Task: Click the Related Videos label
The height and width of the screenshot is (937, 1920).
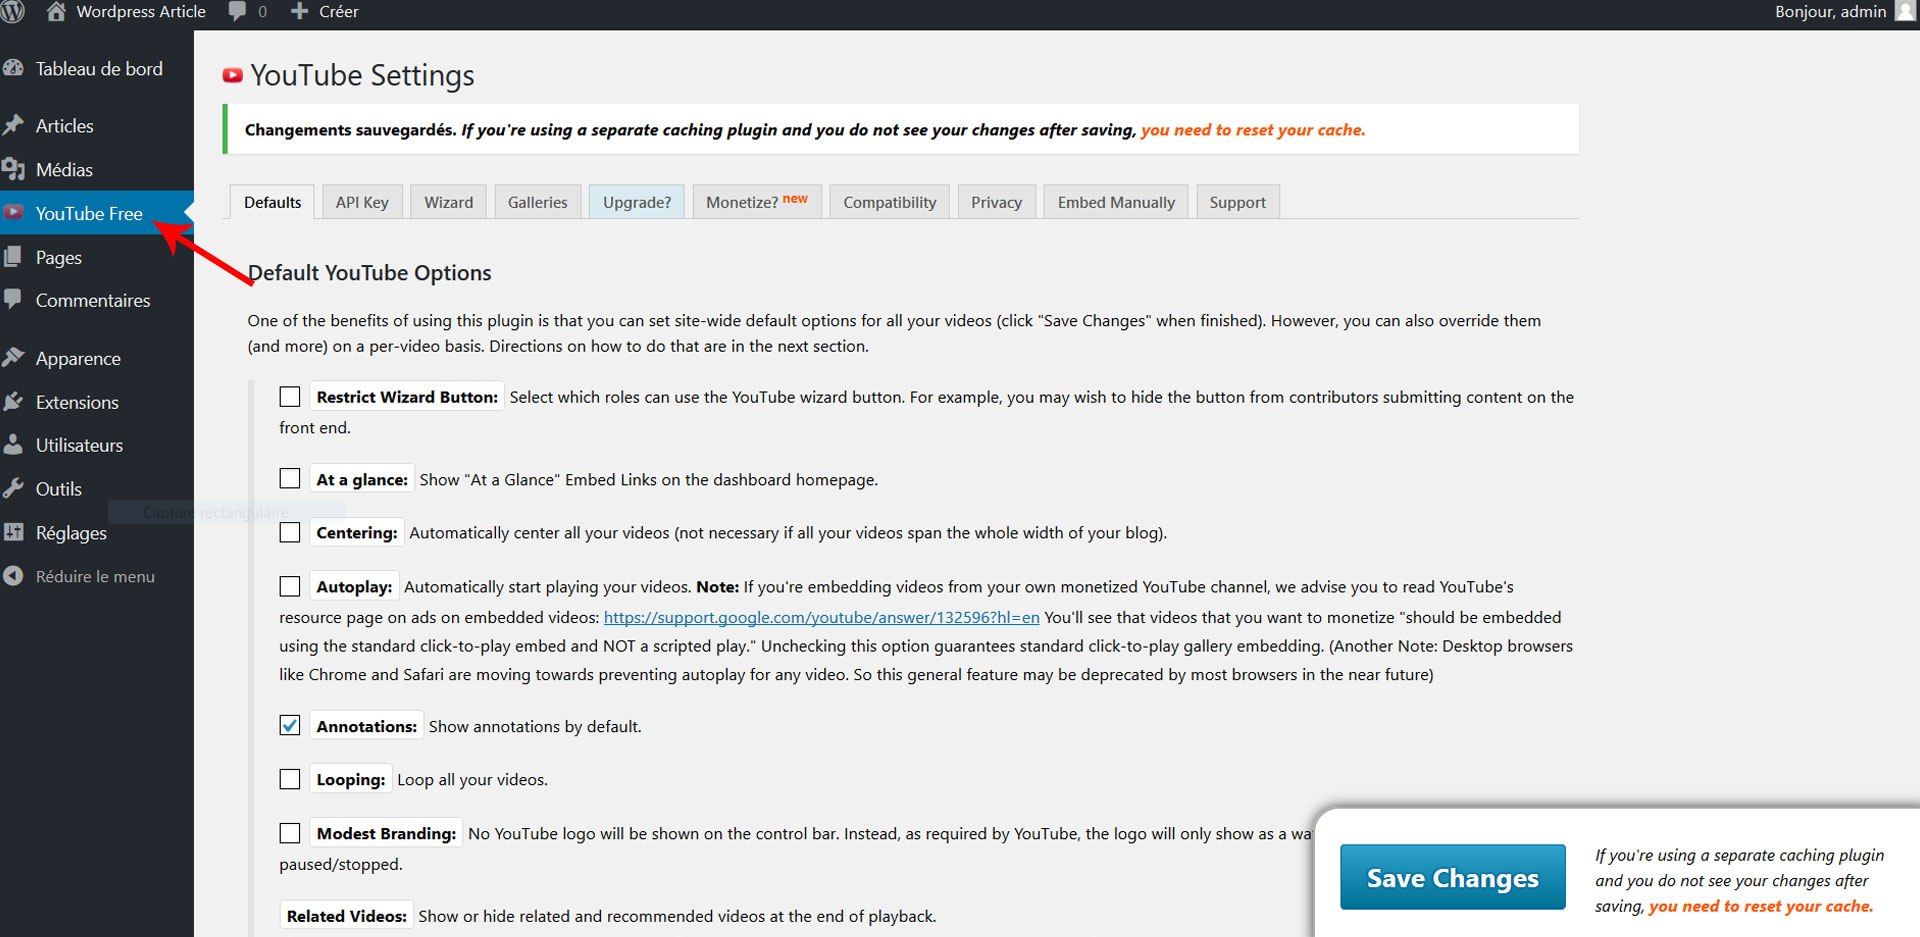Action: [x=347, y=916]
